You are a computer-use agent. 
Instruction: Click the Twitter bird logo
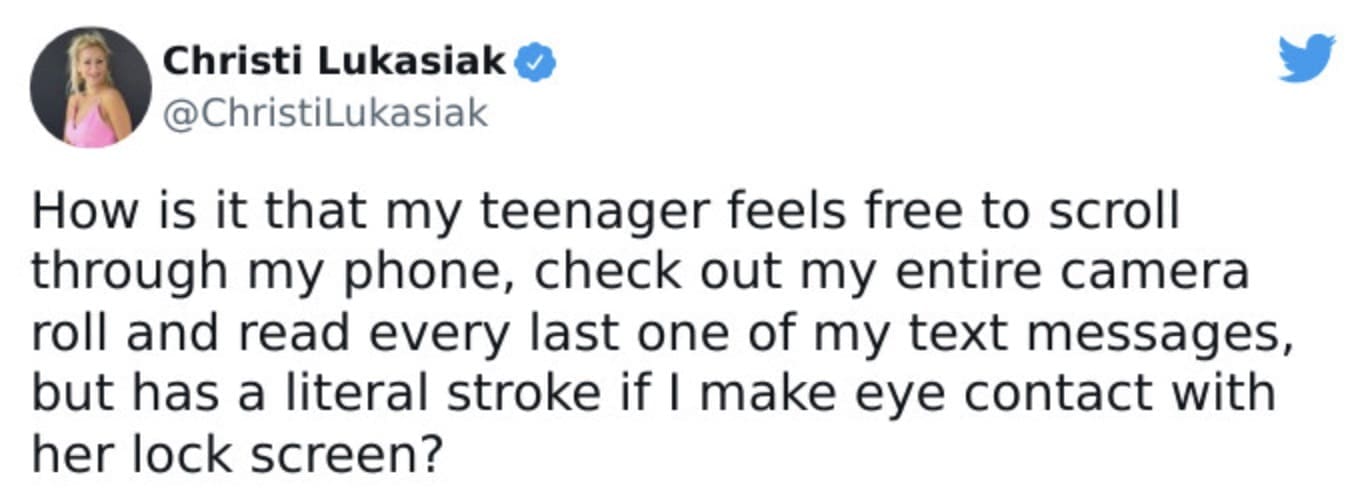point(1307,59)
